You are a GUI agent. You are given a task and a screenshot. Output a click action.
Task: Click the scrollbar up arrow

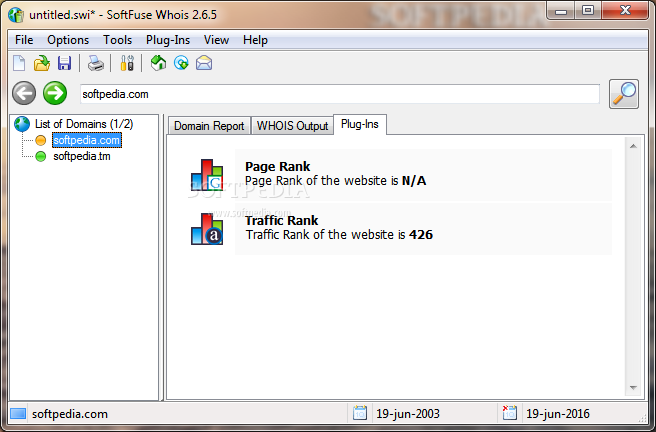633,146
